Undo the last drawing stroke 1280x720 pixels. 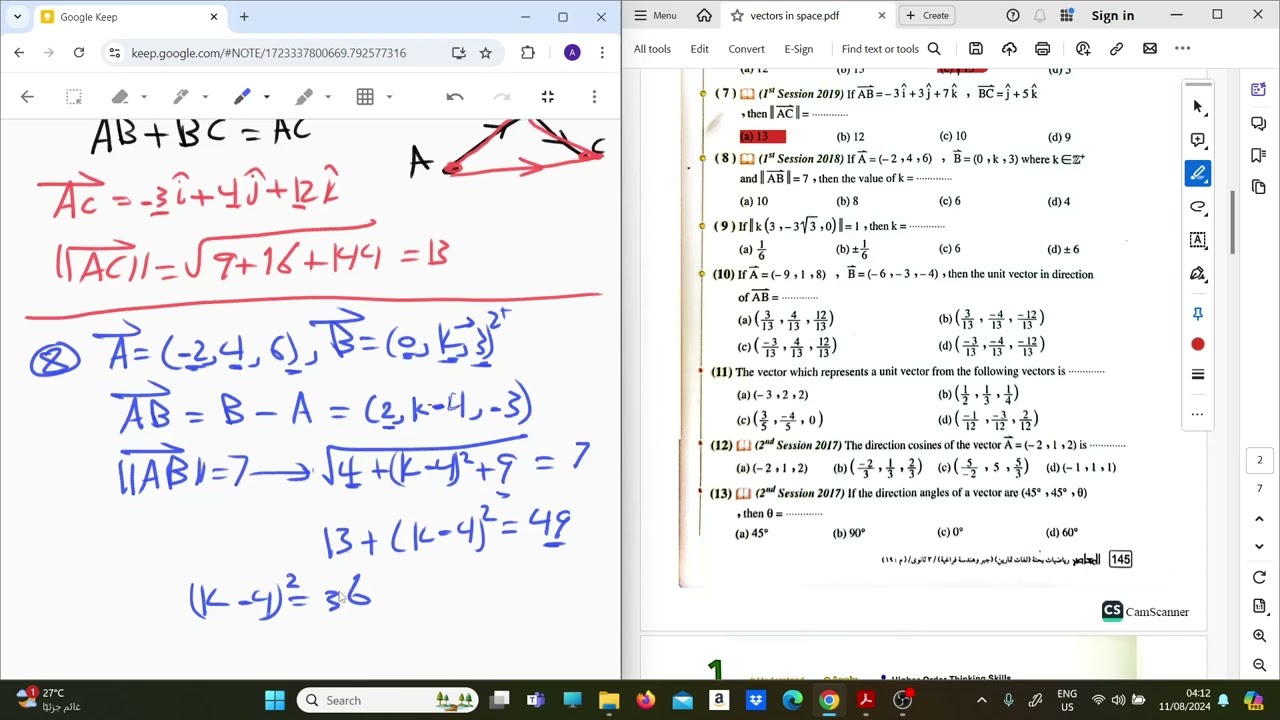coord(455,97)
